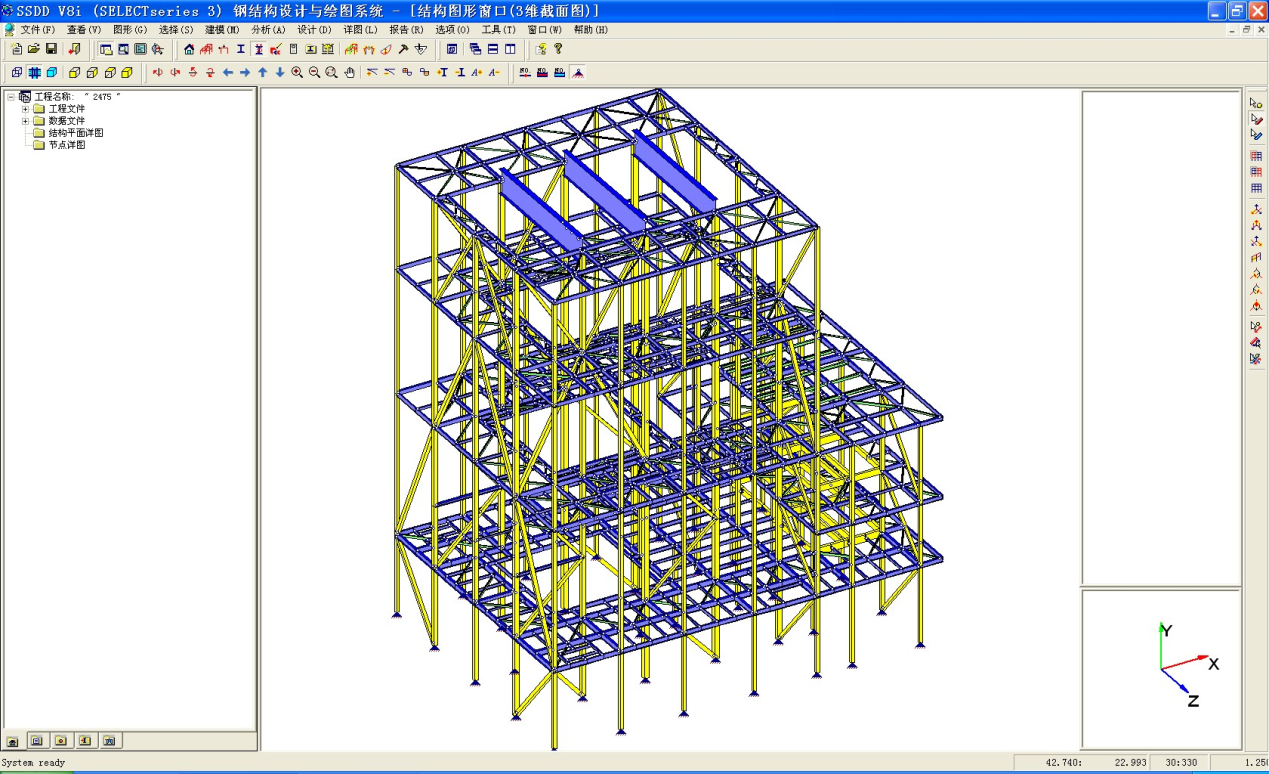Collapse the 工程名称 root tree node
Image resolution: width=1269 pixels, height=774 pixels.
tap(11, 97)
